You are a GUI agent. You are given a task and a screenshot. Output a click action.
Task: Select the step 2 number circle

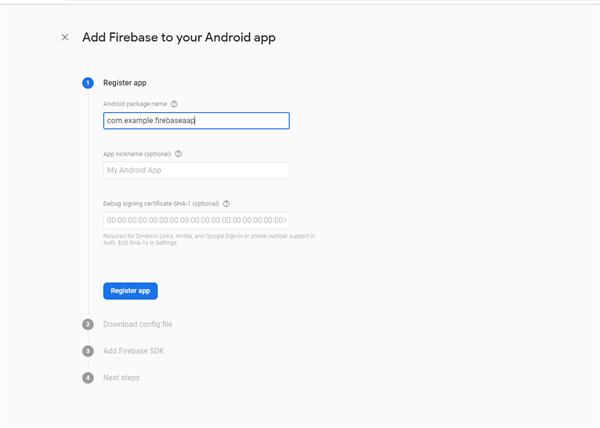point(88,324)
